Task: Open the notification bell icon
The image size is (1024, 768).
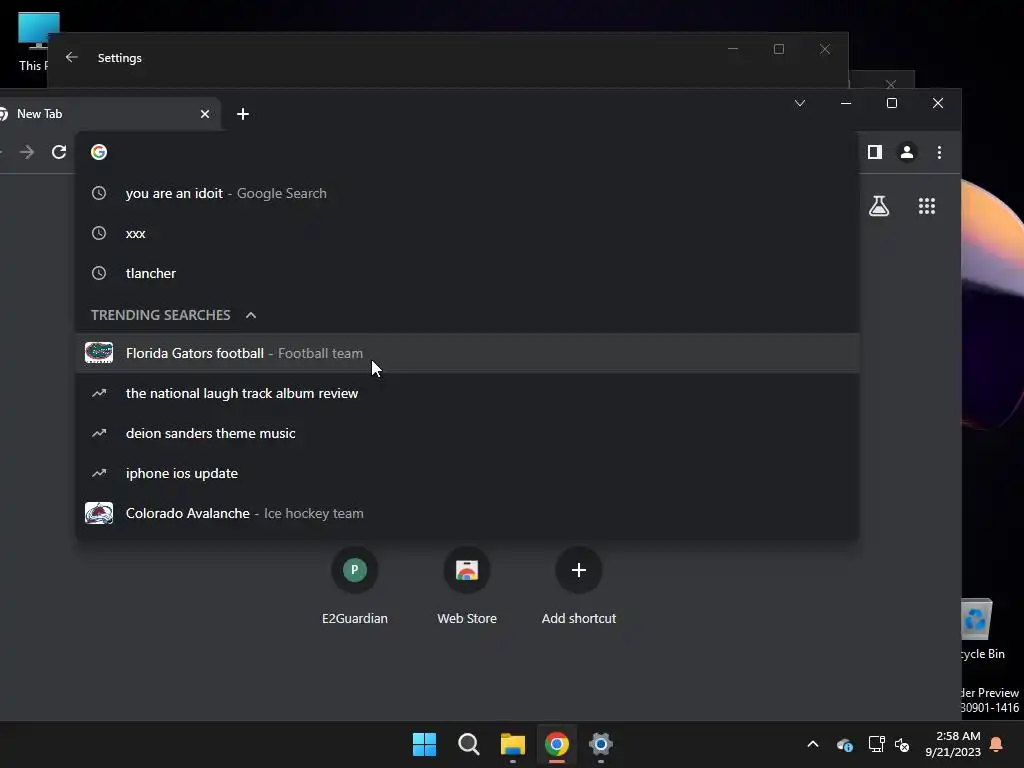Action: point(997,744)
